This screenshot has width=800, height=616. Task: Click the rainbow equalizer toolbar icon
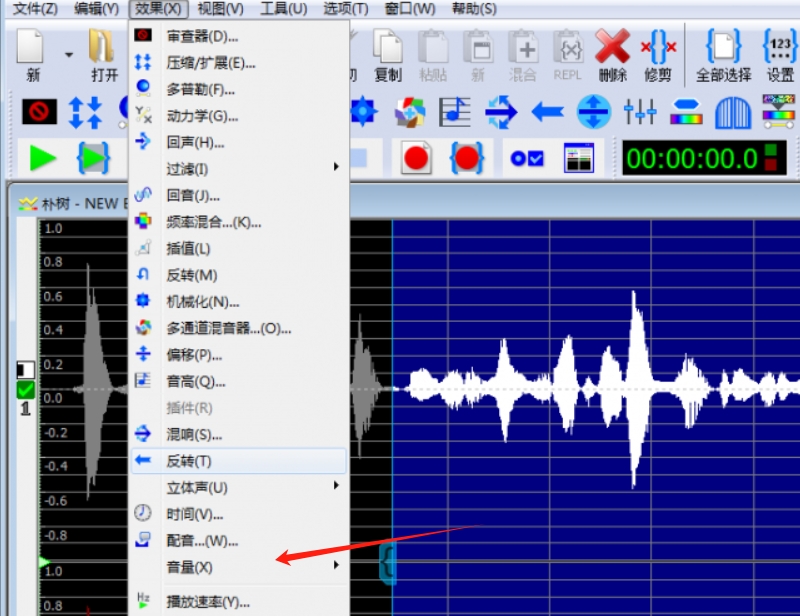686,111
